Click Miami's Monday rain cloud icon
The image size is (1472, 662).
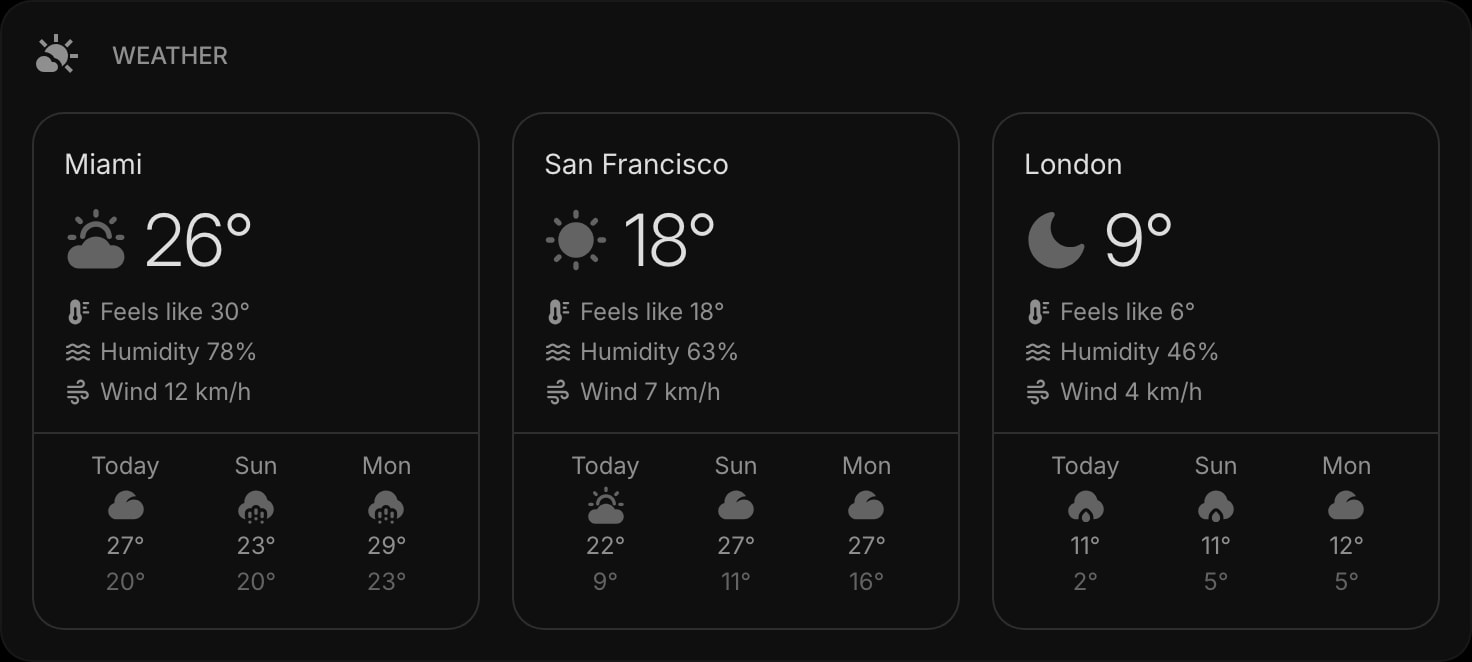pyautogui.click(x=386, y=507)
